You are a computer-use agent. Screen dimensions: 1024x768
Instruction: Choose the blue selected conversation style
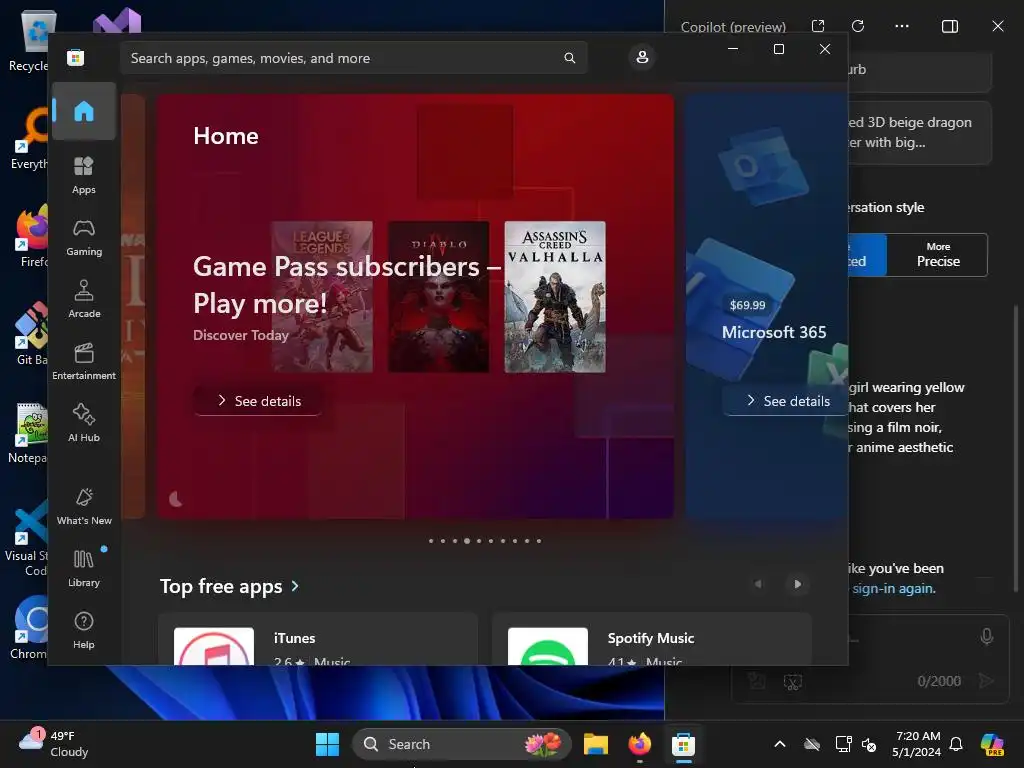tap(867, 255)
